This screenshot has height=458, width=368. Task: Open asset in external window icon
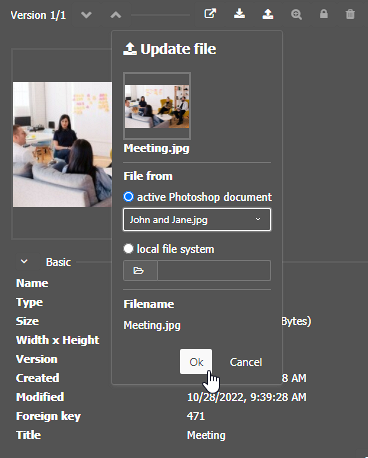(210, 14)
